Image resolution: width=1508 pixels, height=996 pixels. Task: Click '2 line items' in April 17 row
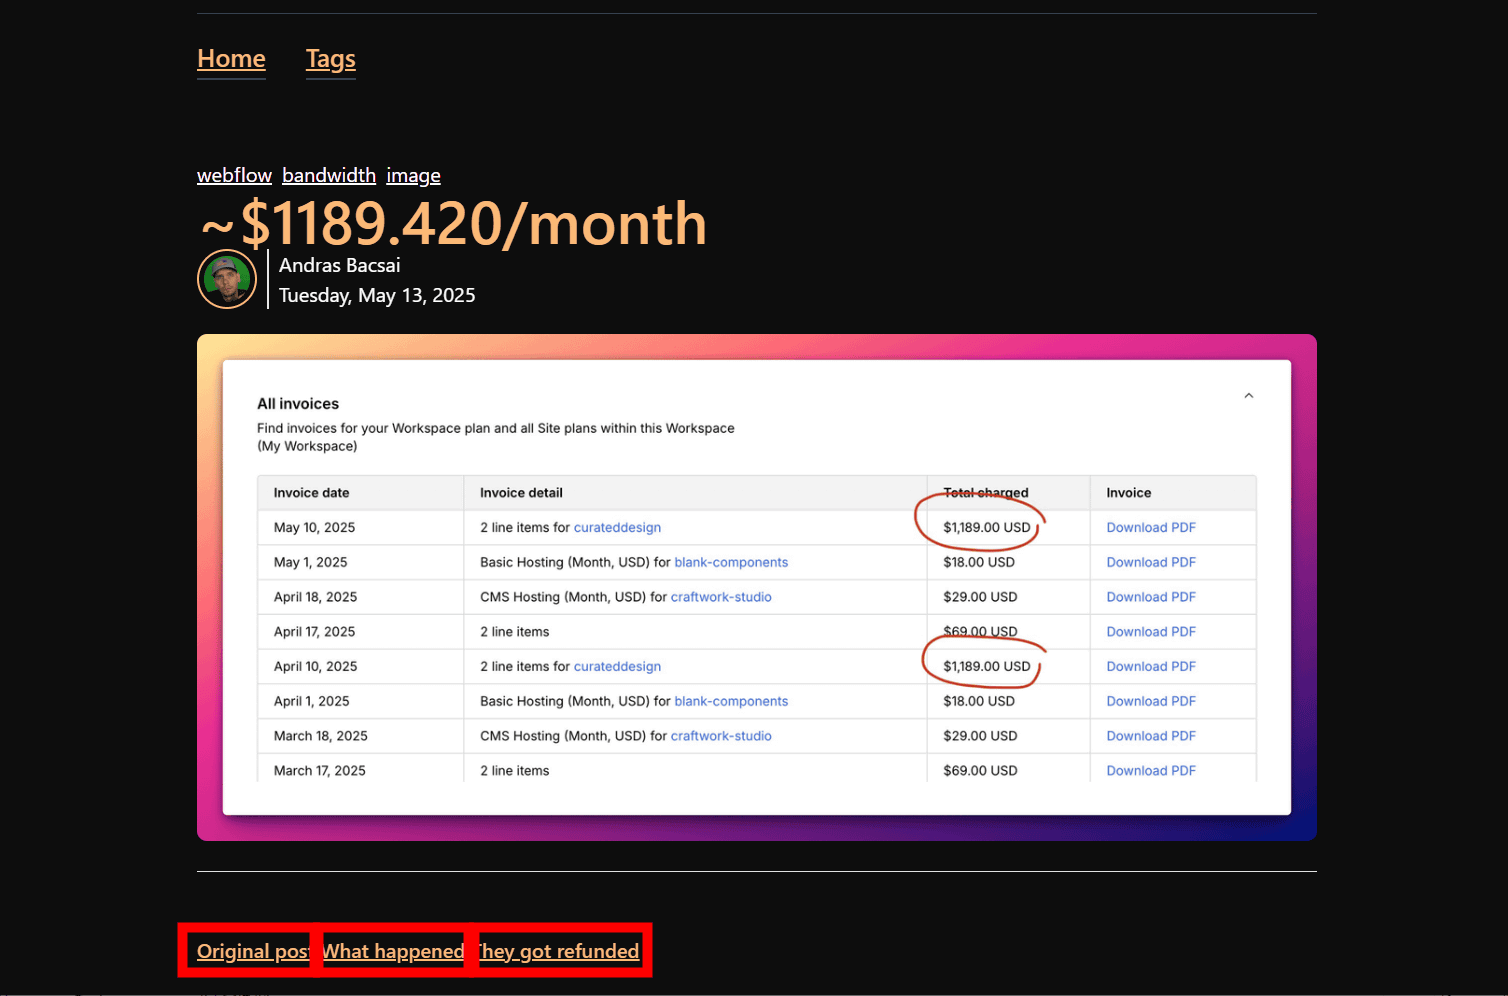(x=515, y=631)
